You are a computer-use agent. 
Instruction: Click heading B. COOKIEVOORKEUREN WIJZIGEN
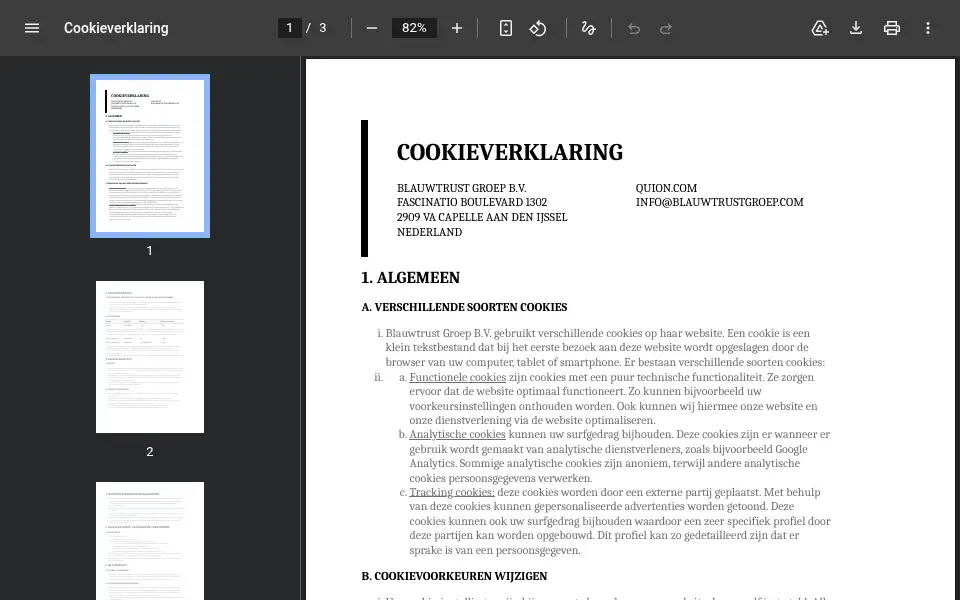click(454, 576)
